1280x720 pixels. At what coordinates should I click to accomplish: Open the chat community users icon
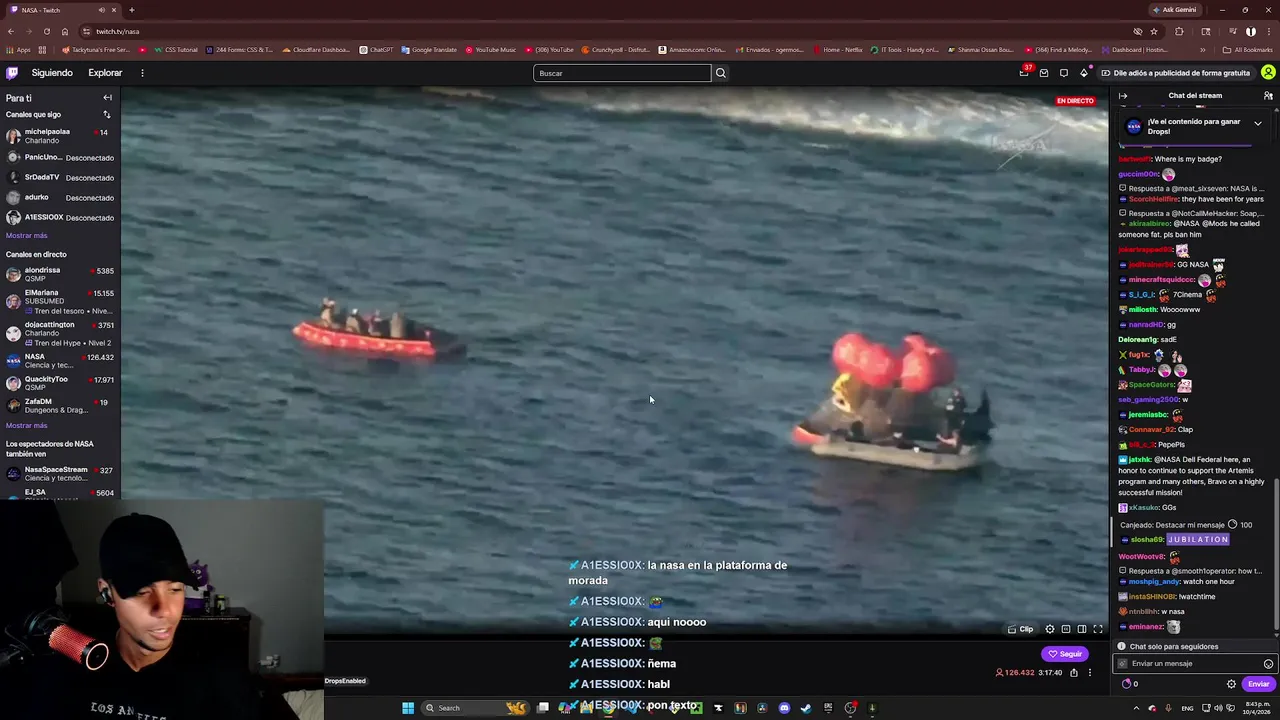[x=1268, y=96]
